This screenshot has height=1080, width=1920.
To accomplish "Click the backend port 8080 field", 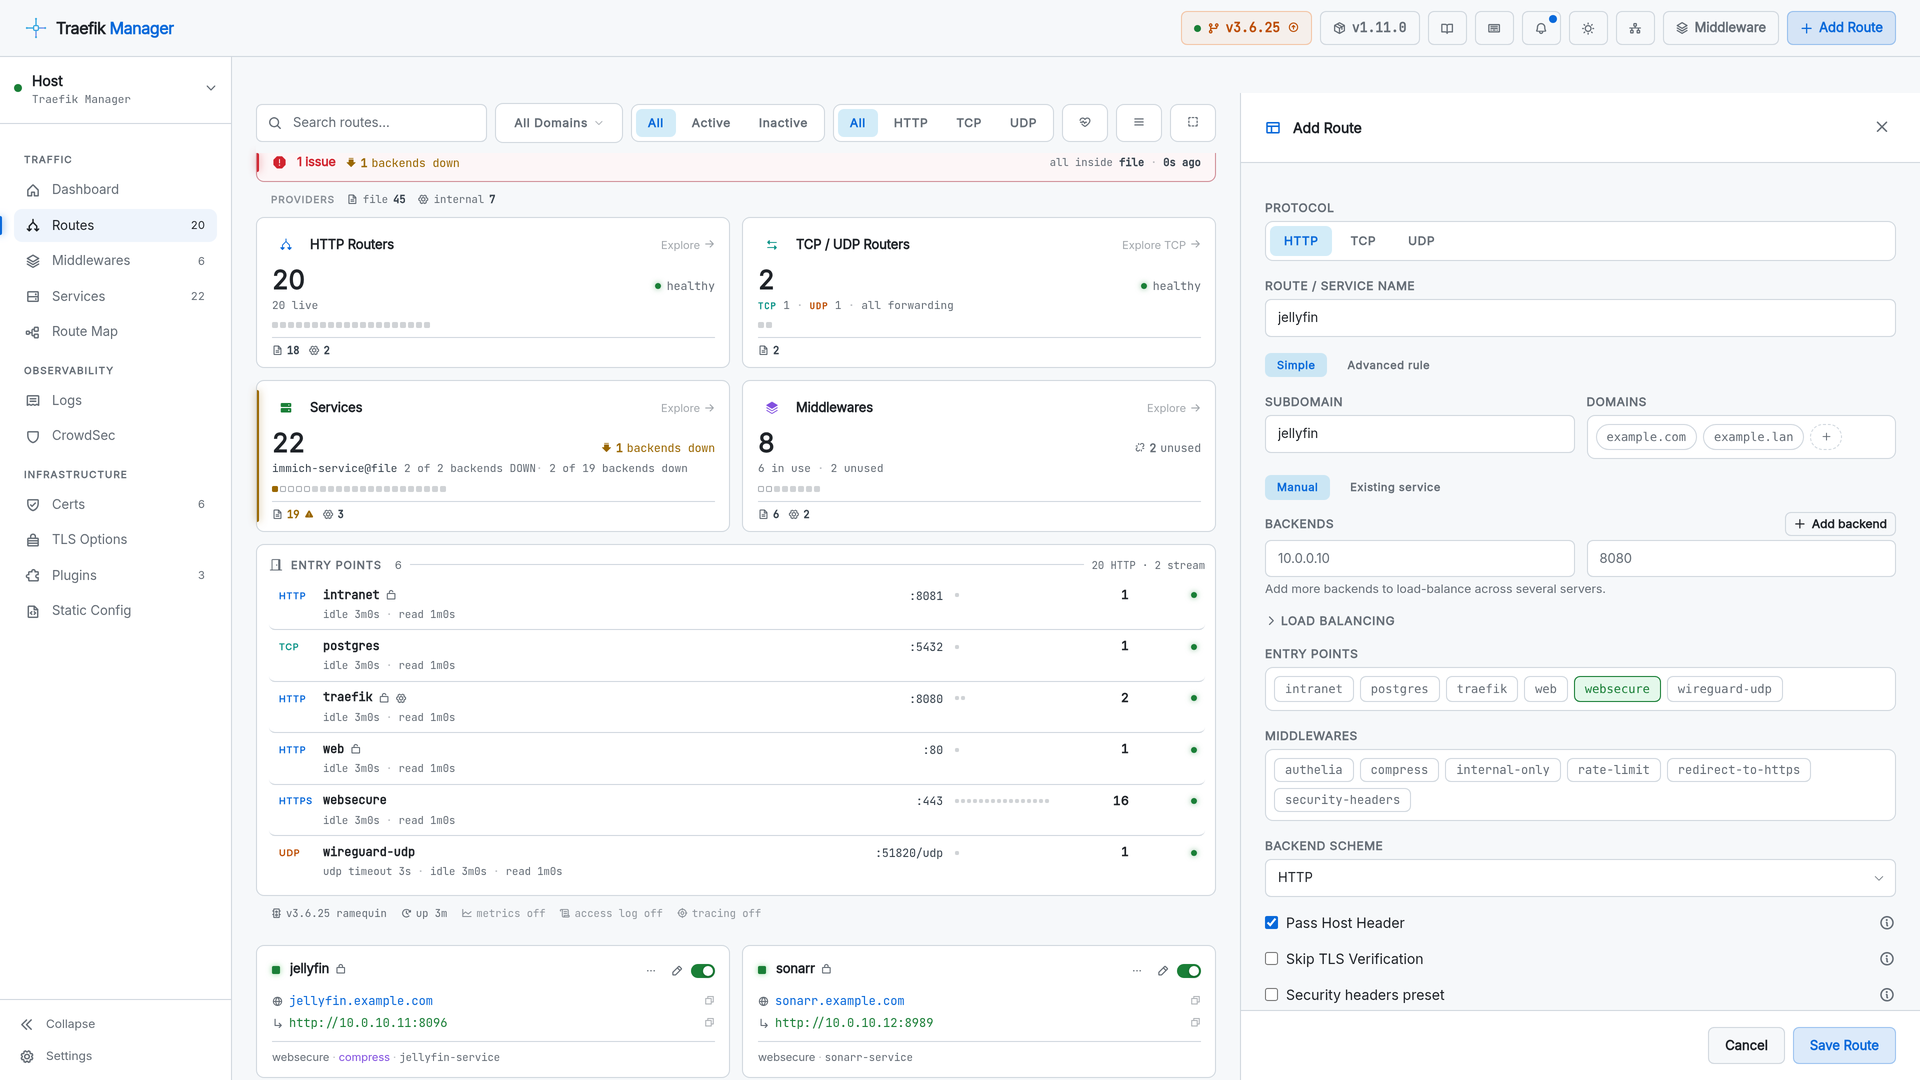I will coord(1741,559).
